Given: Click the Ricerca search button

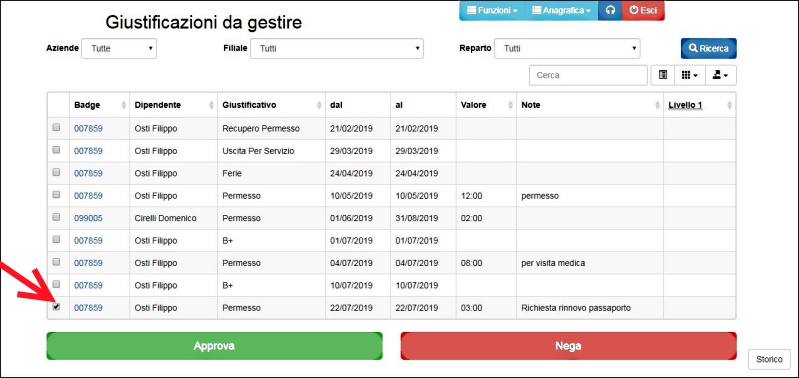Looking at the screenshot, I should (x=708, y=48).
